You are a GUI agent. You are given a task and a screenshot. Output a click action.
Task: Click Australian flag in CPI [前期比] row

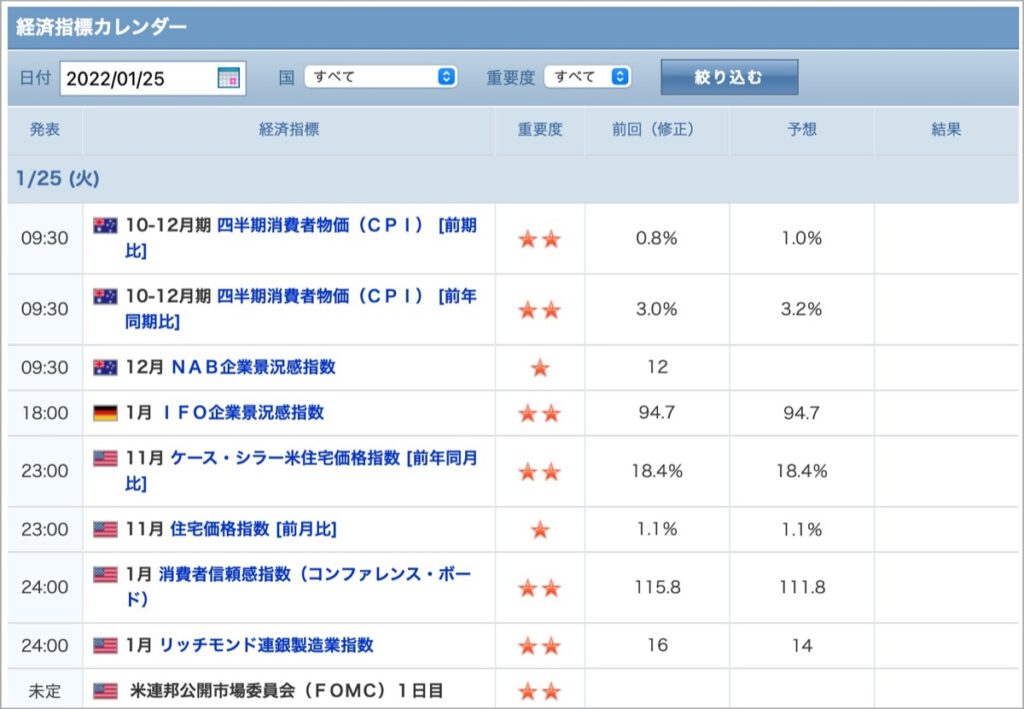point(105,225)
